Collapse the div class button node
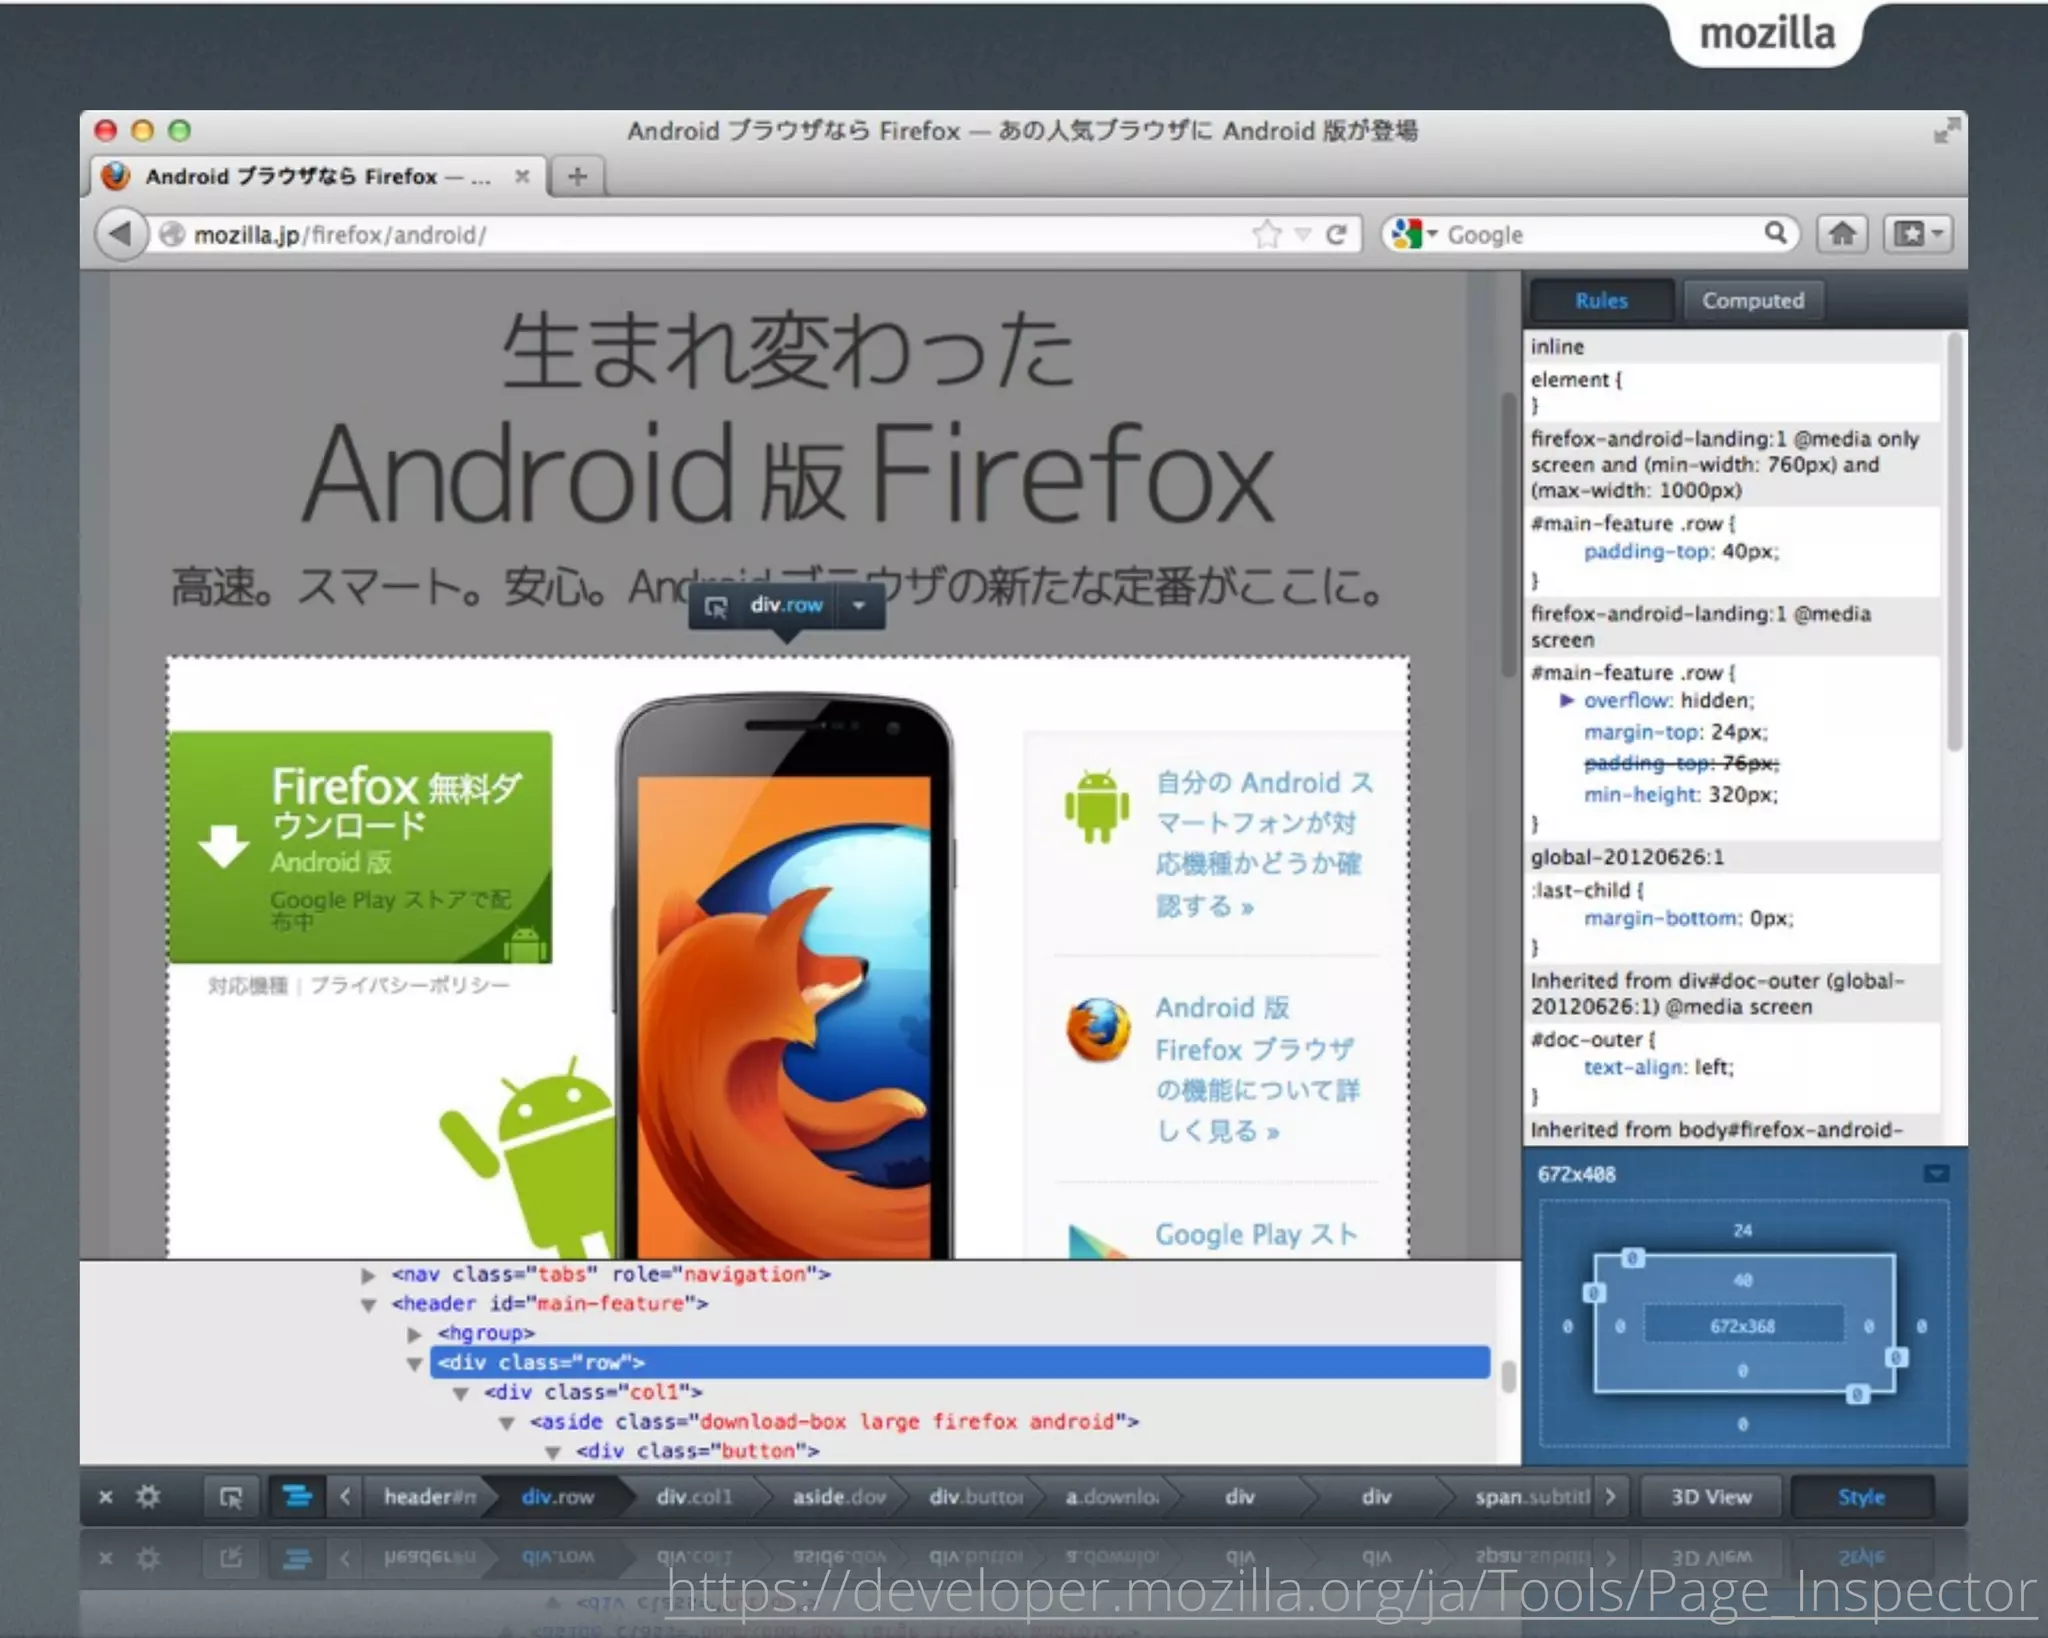The width and height of the screenshot is (2048, 1638). click(553, 1451)
